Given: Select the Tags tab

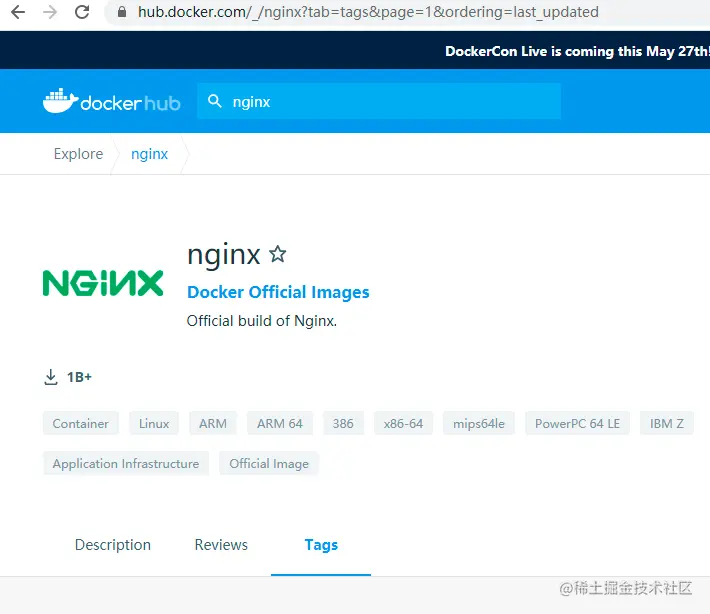Looking at the screenshot, I should click(x=321, y=545).
